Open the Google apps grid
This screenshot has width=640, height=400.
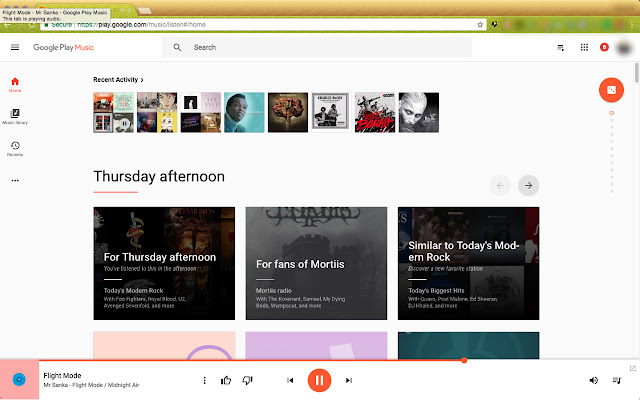coord(584,47)
